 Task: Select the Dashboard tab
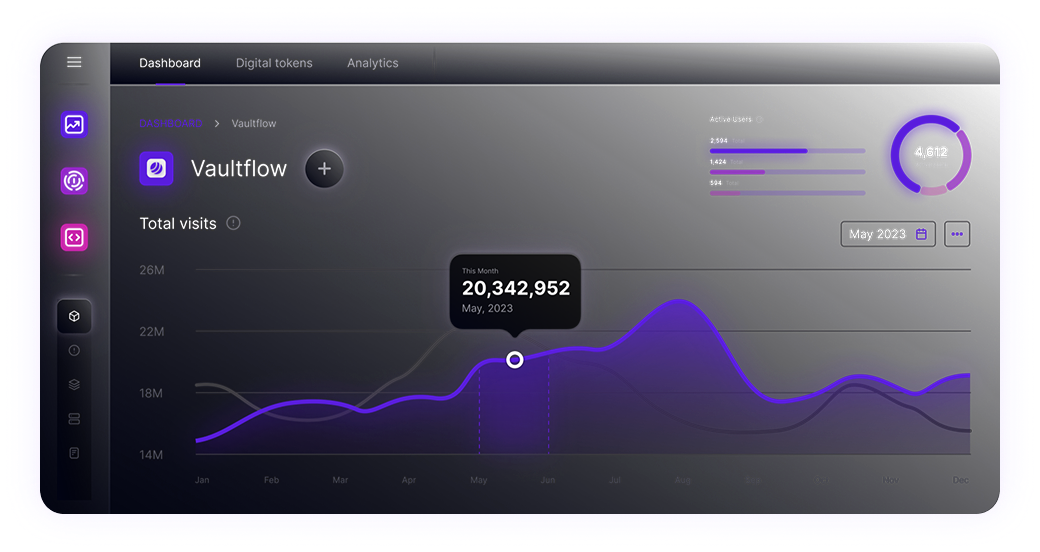170,63
